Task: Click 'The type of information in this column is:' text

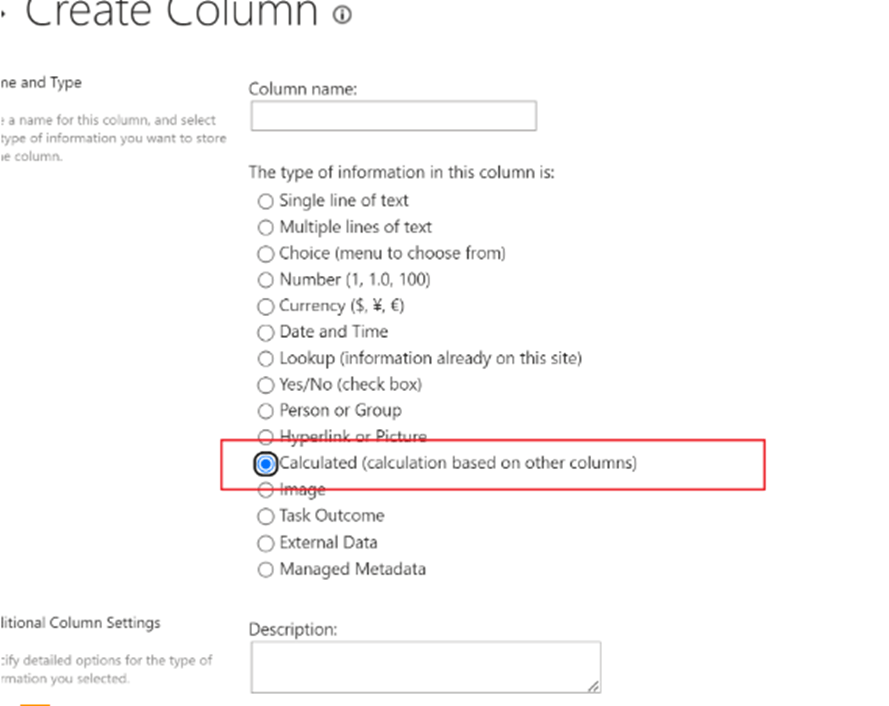Action: click(x=401, y=172)
